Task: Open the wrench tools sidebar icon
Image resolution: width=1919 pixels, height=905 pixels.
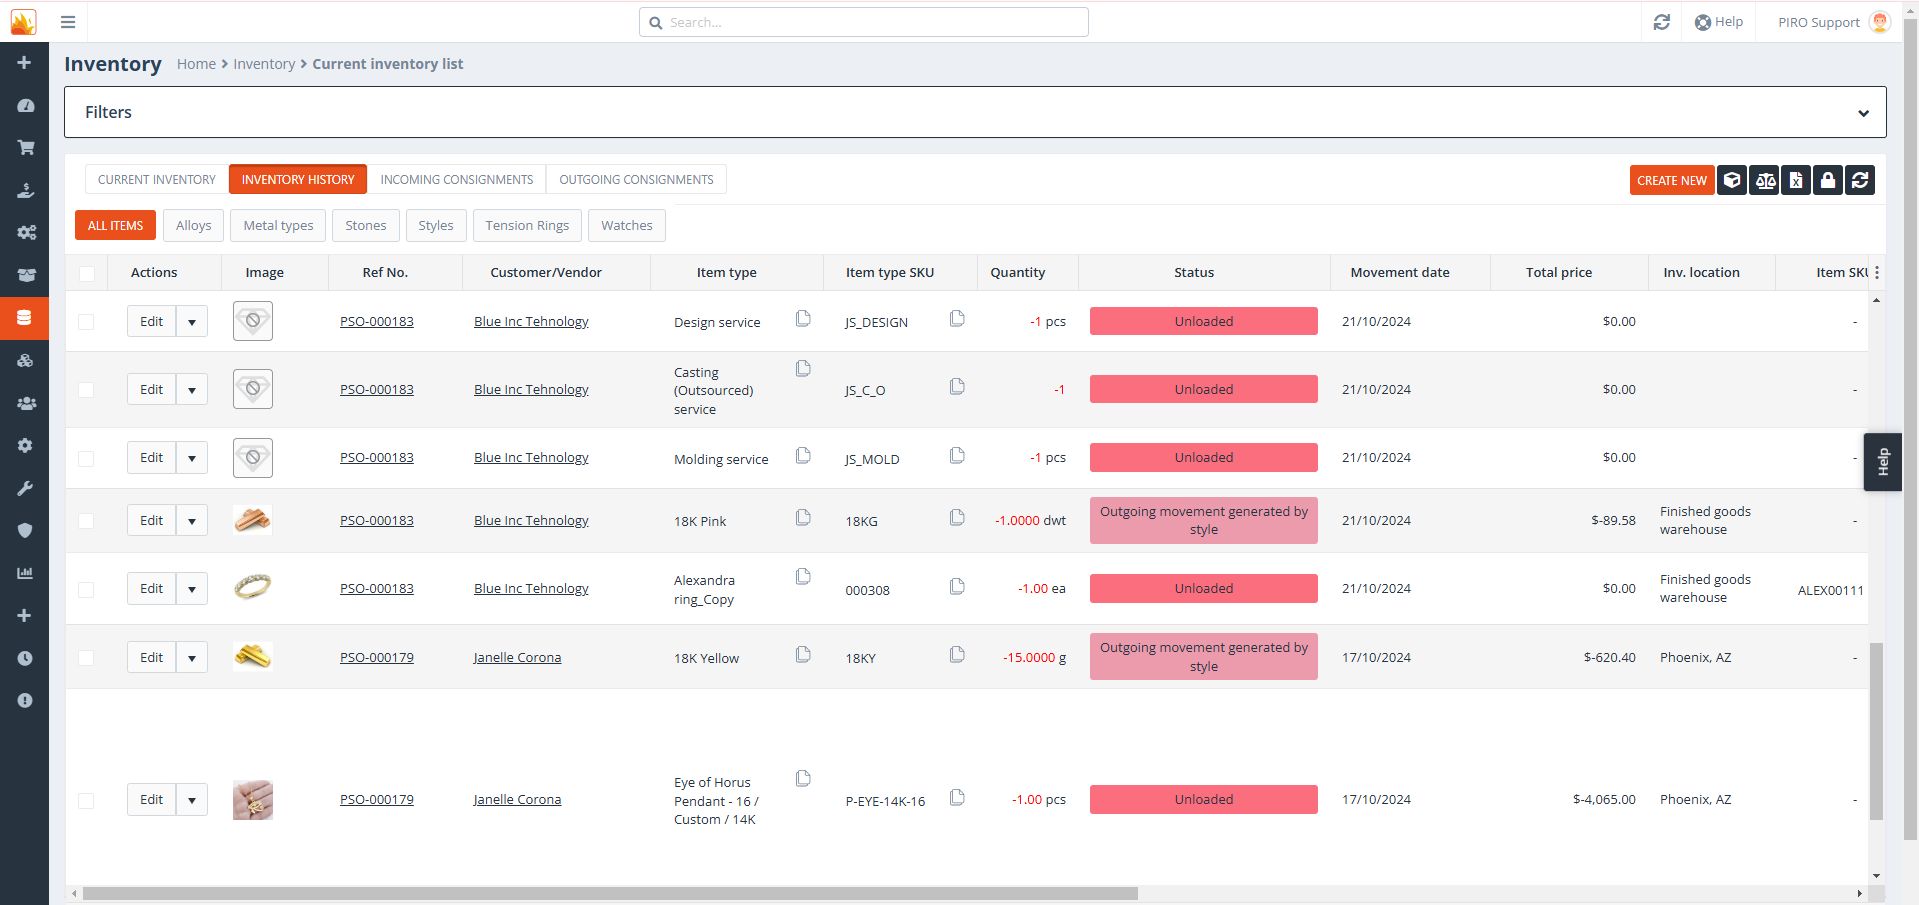Action: coord(25,488)
